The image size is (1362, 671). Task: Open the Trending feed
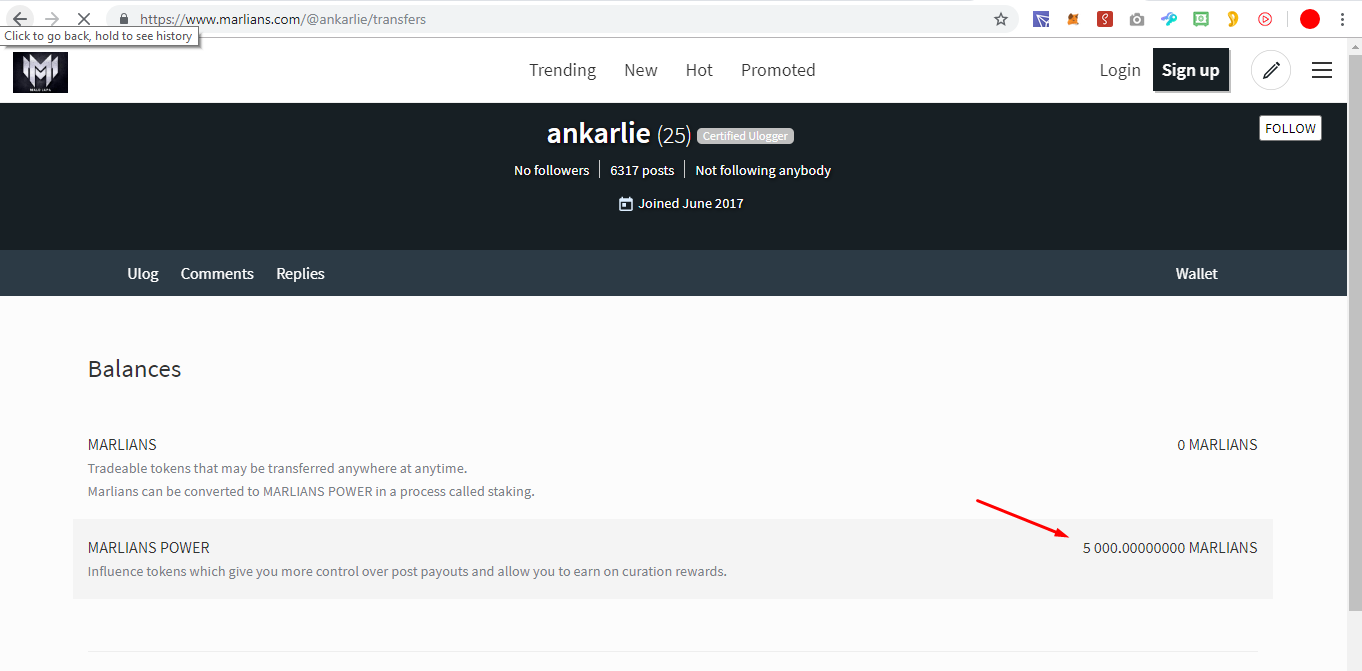click(562, 70)
